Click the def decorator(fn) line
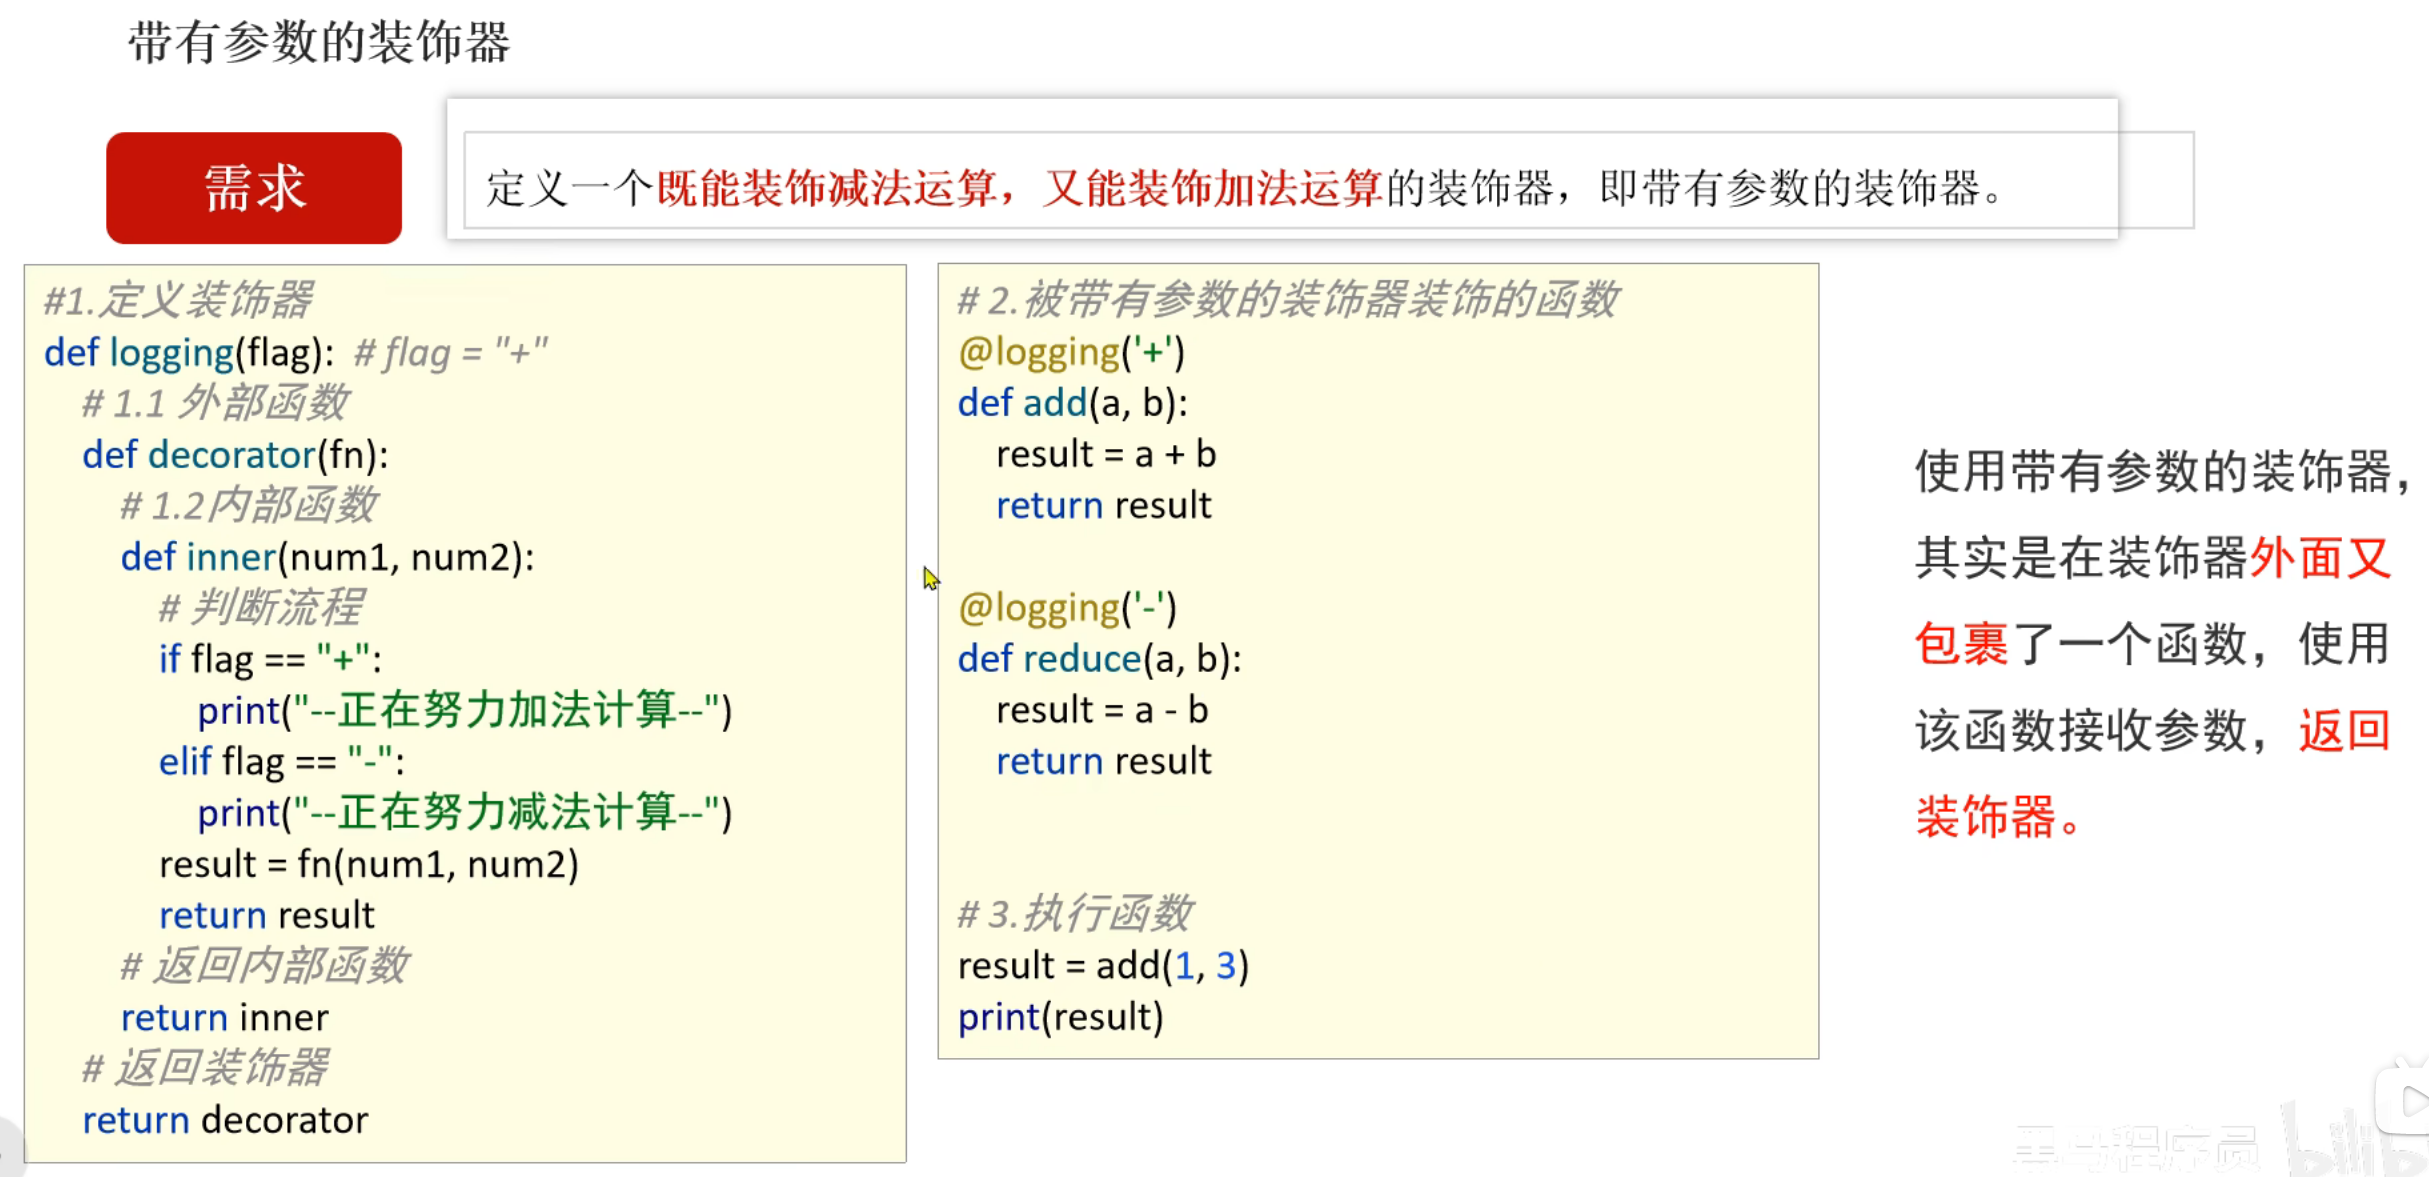 (235, 455)
